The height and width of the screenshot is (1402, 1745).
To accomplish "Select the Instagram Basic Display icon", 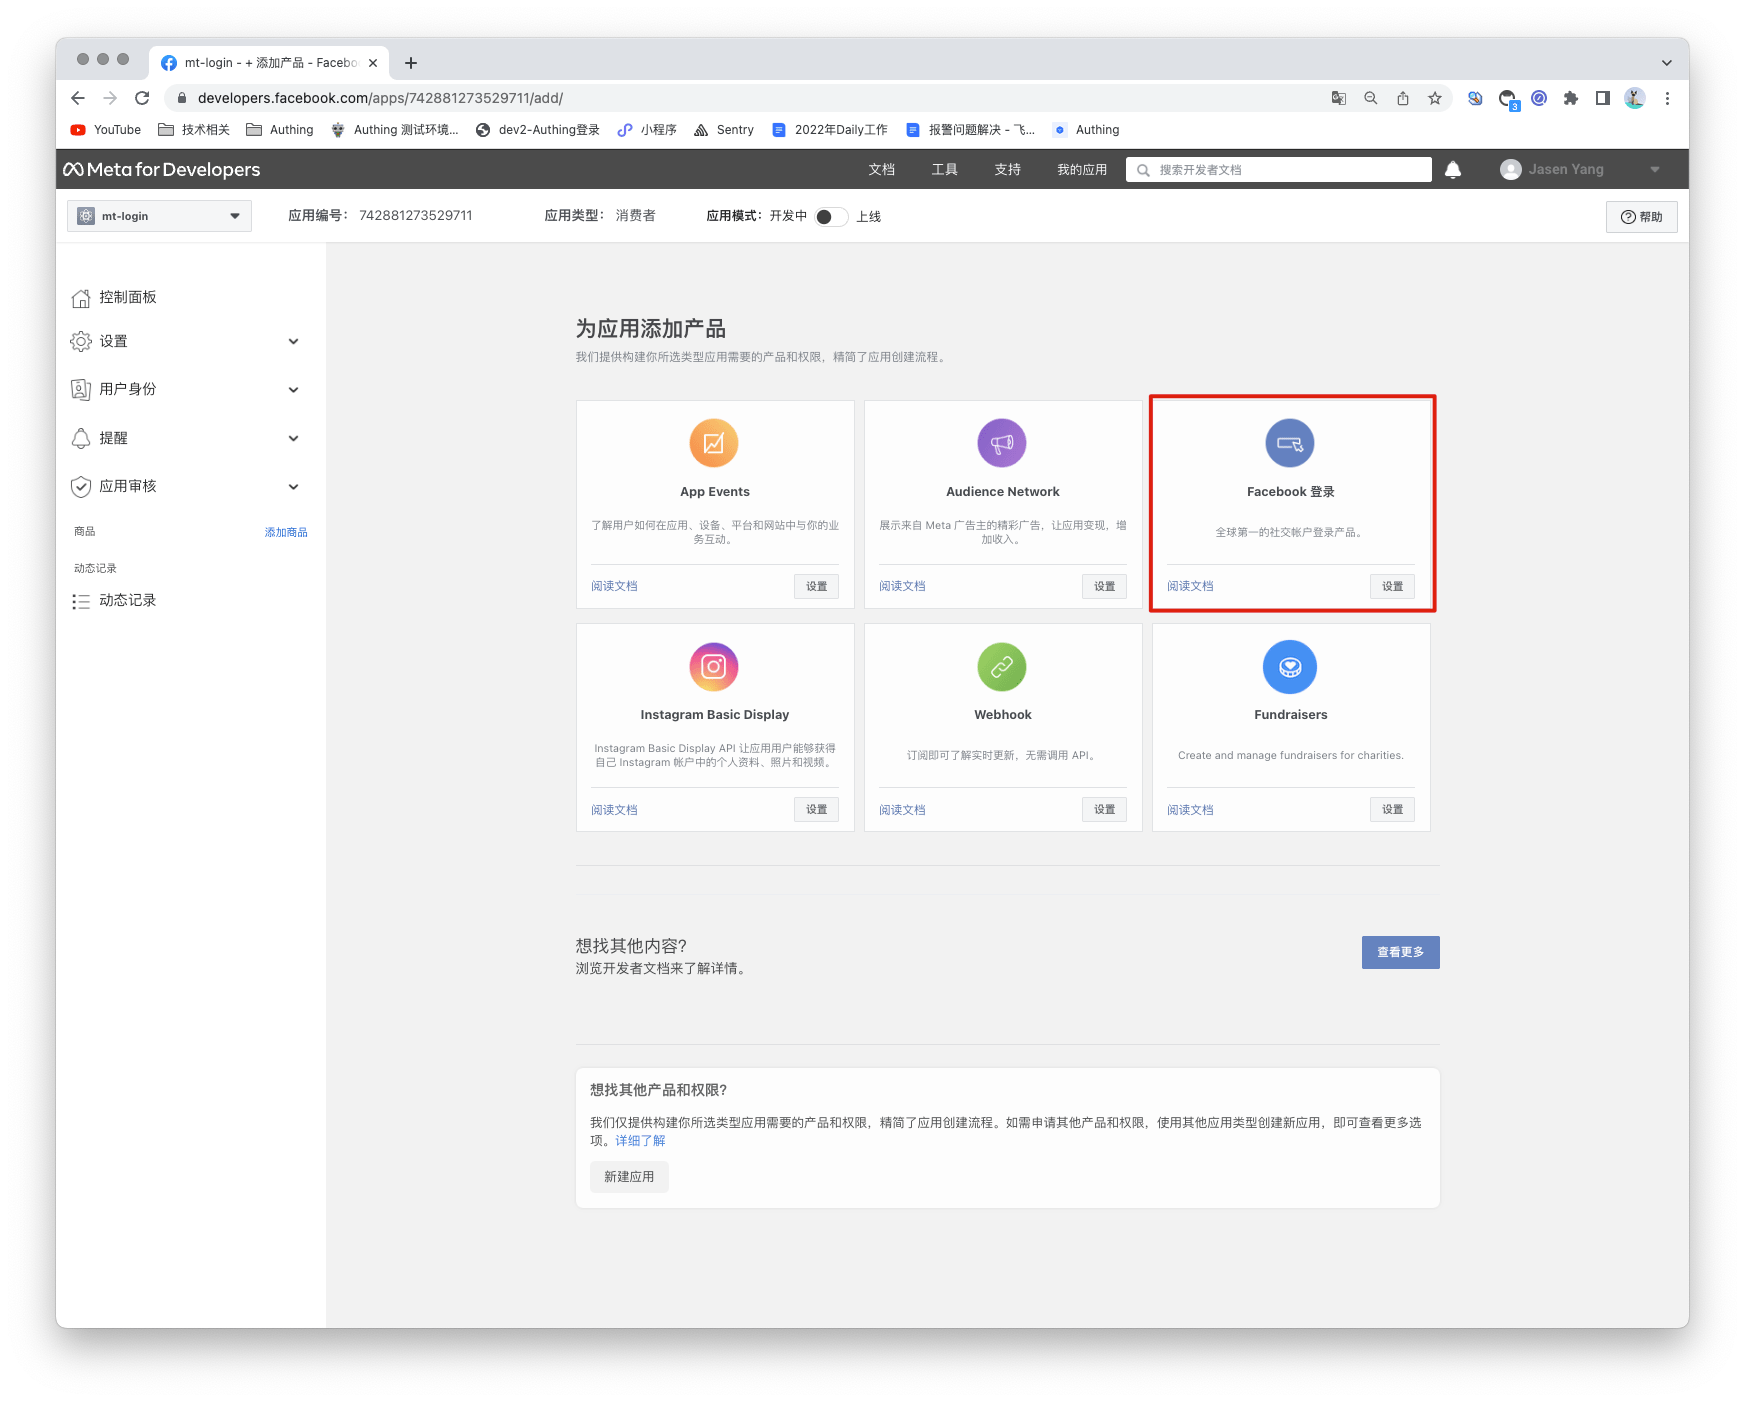I will (714, 666).
